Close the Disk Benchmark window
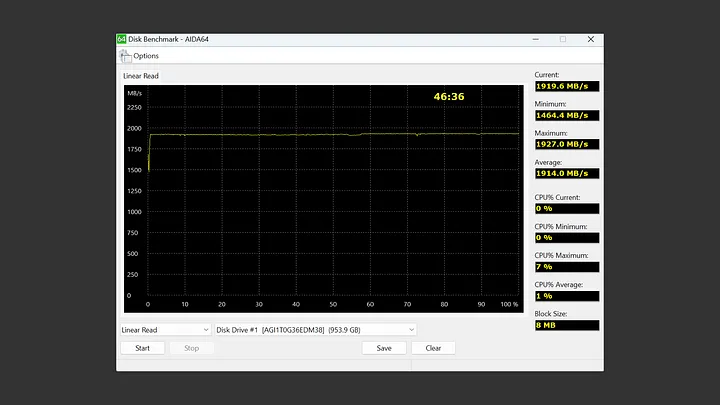 [590, 39]
